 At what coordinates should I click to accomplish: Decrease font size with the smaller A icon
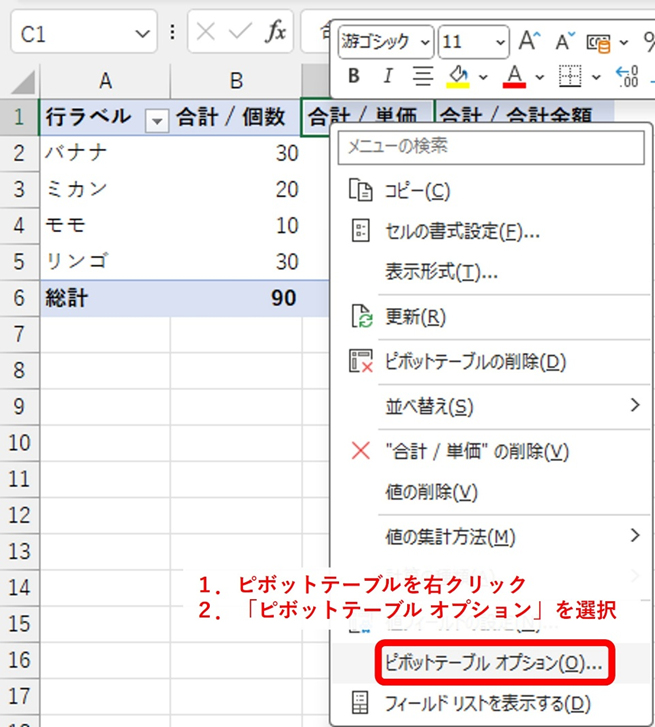pyautogui.click(x=565, y=42)
